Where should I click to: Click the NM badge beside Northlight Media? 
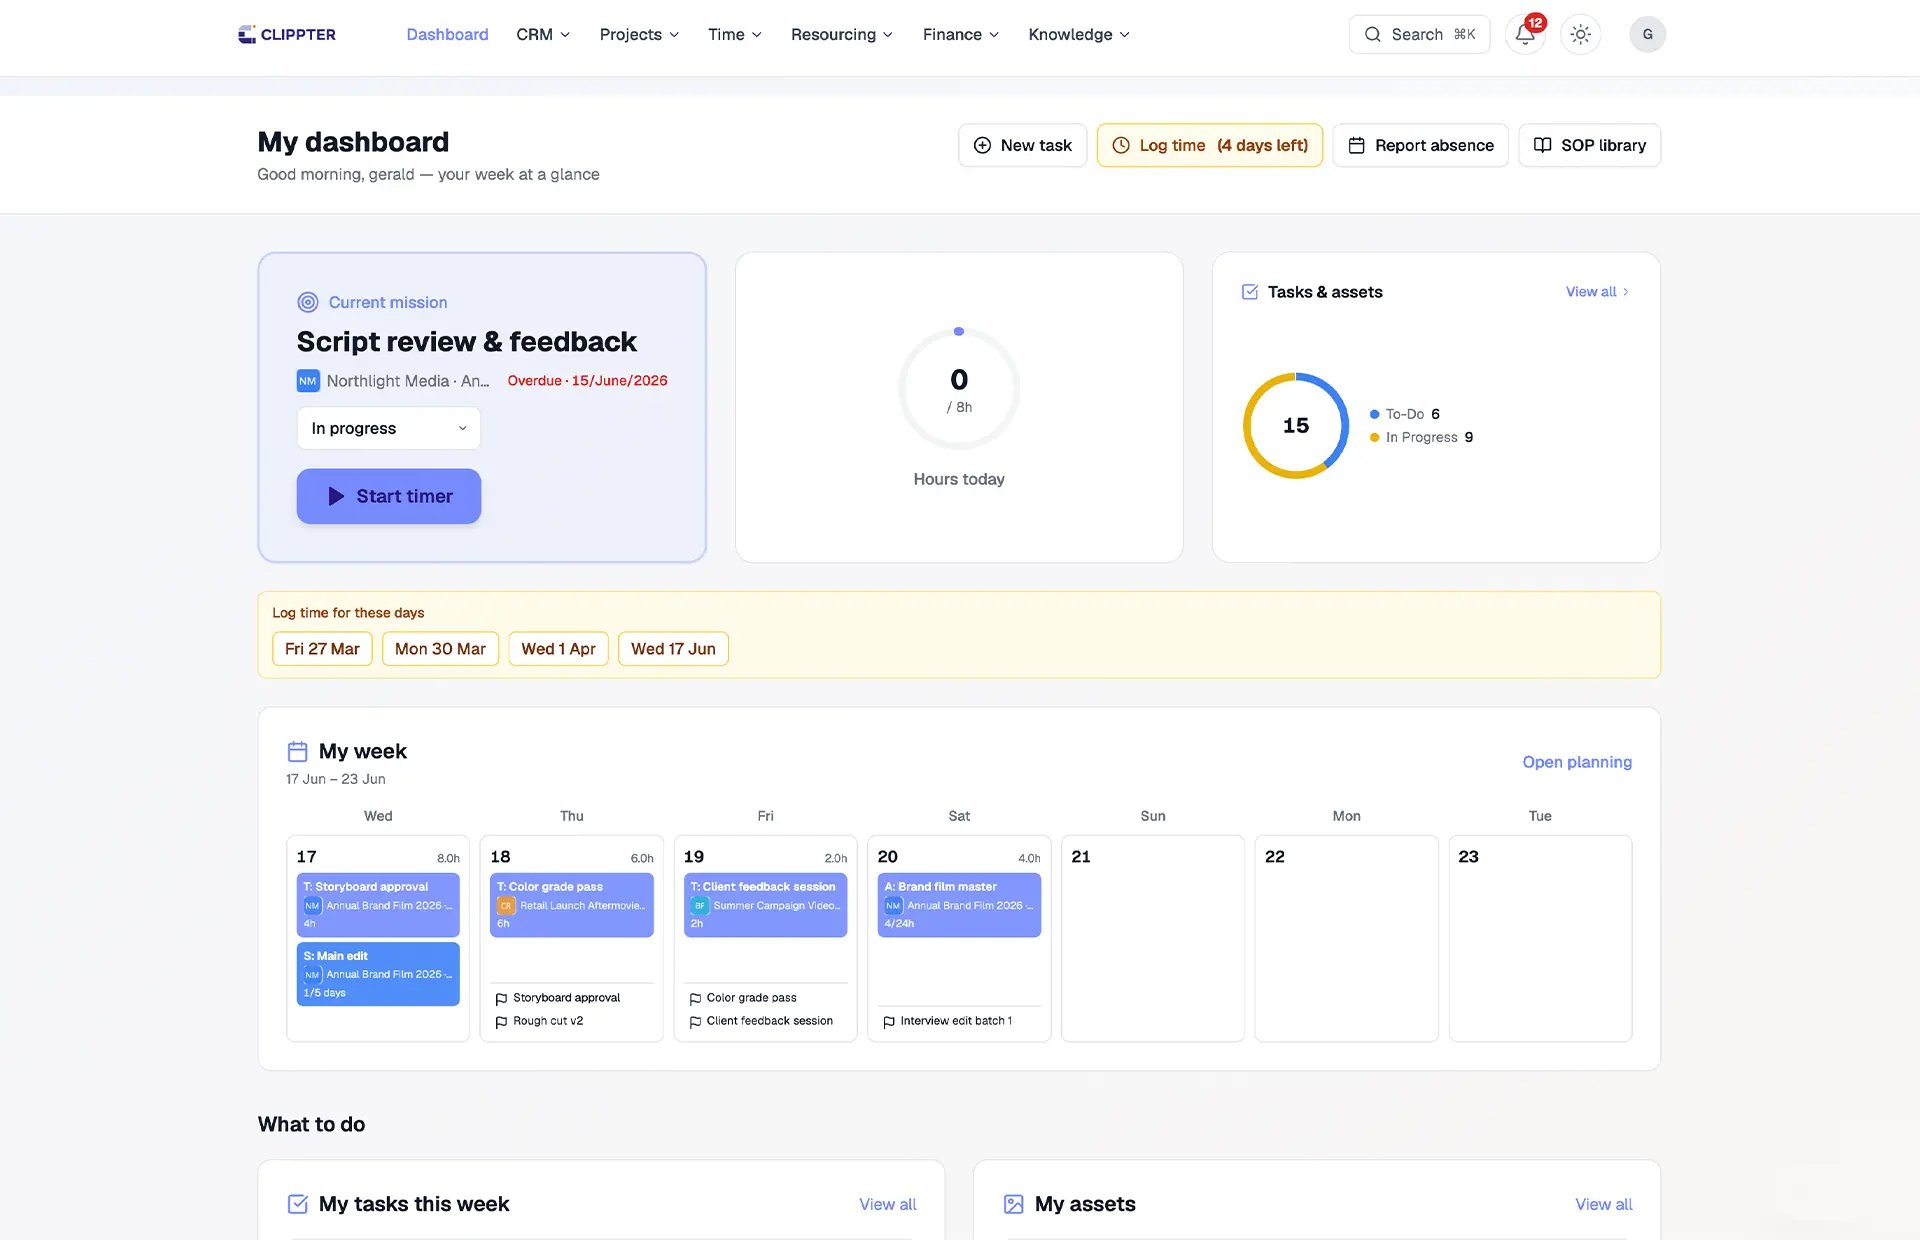pyautogui.click(x=308, y=381)
